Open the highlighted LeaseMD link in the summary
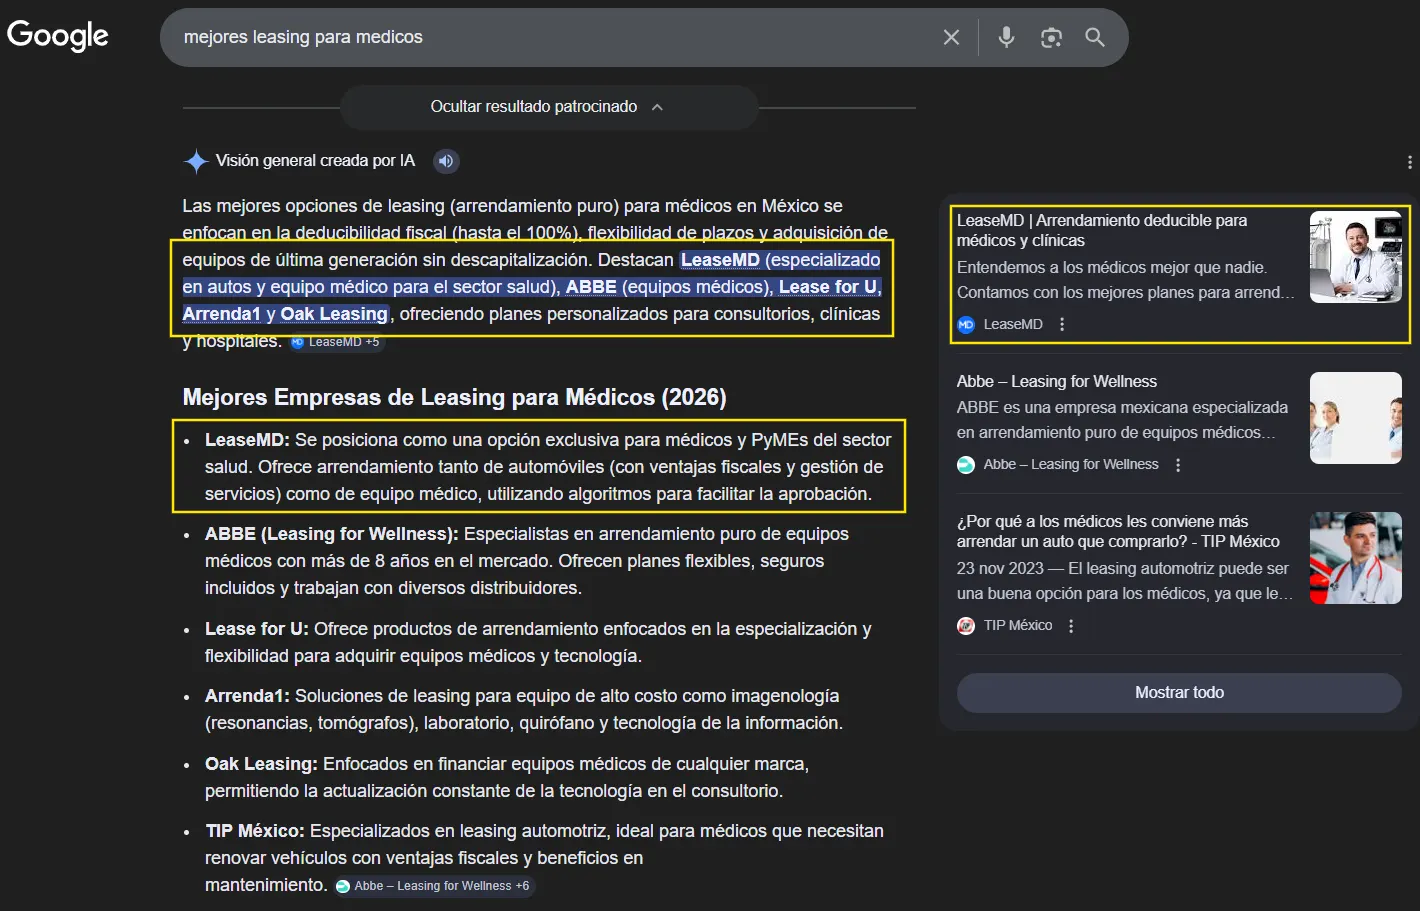This screenshot has height=911, width=1420. pos(720,260)
